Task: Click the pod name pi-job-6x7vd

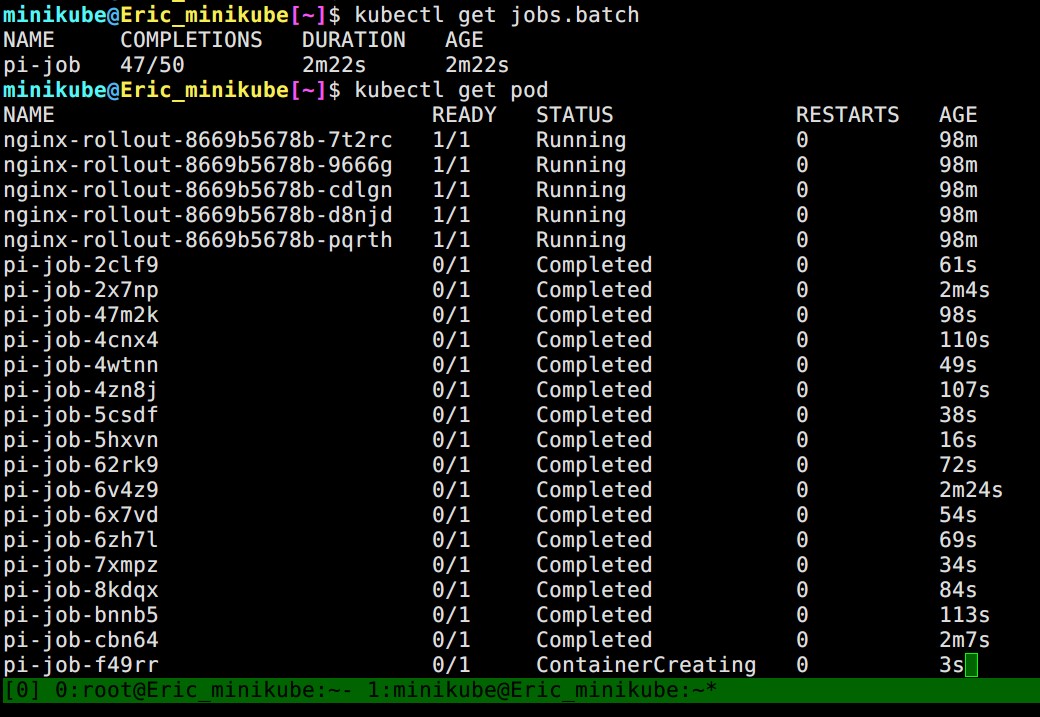Action: pos(81,515)
